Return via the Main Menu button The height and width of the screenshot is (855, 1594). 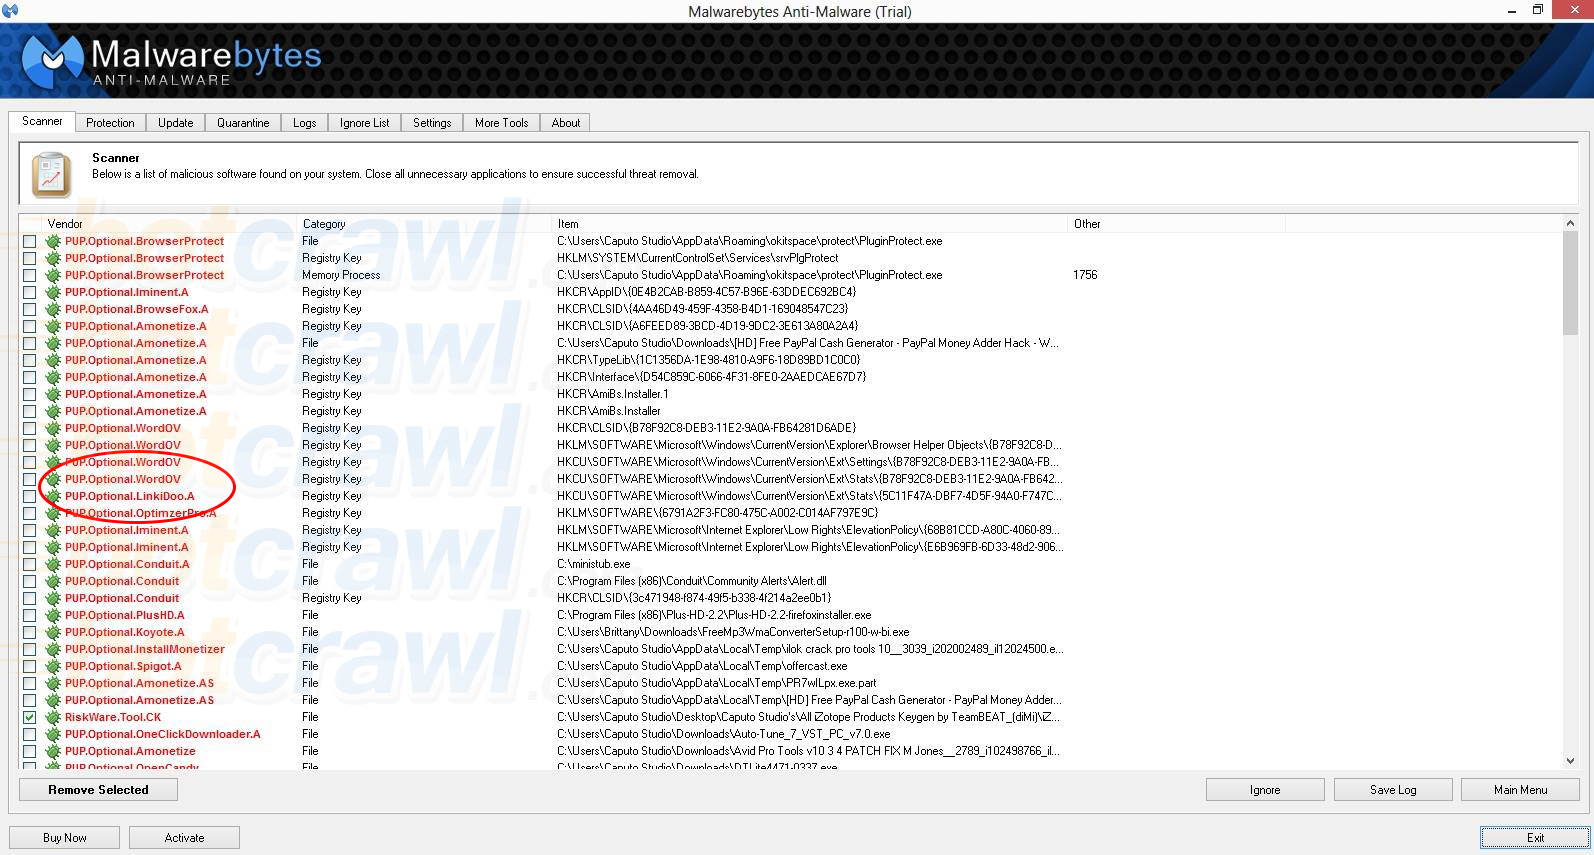coord(1520,790)
